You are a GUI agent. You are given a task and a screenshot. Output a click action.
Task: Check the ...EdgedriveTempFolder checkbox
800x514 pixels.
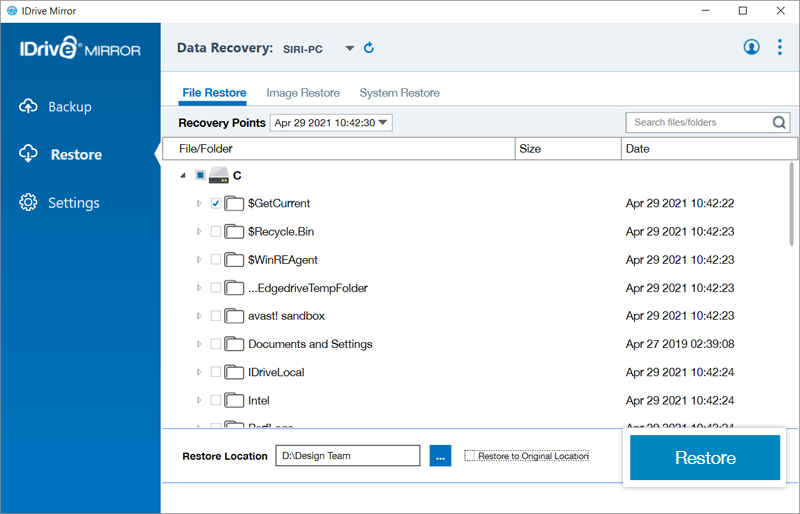(216, 288)
